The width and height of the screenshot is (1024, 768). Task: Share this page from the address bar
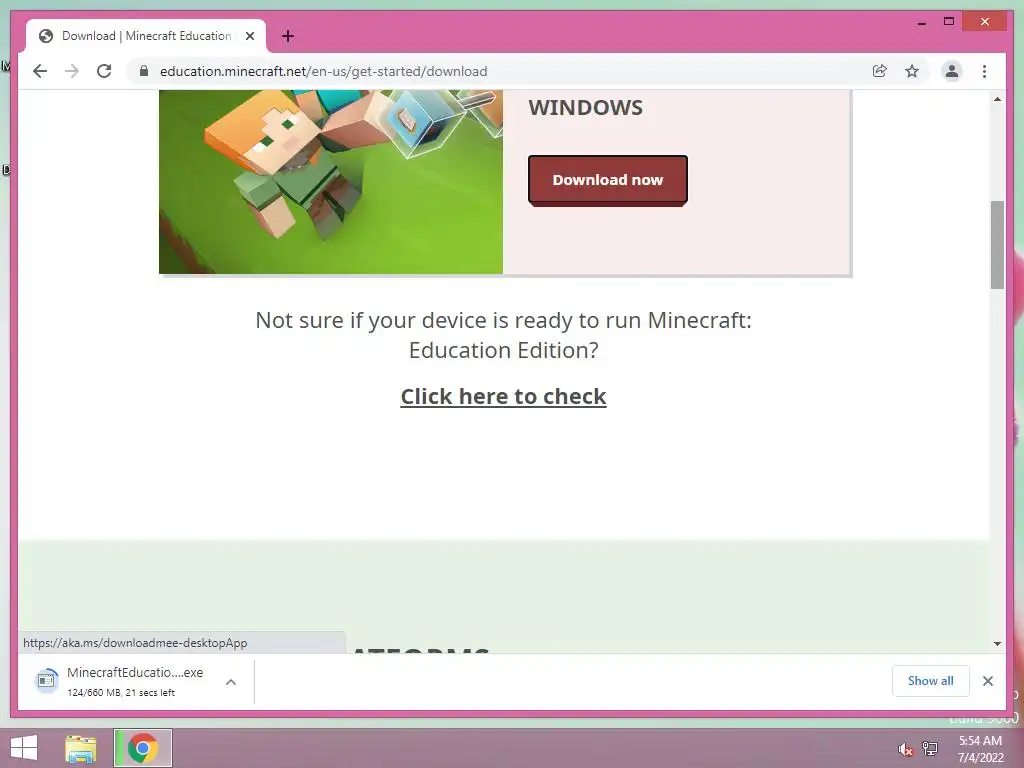coord(880,71)
